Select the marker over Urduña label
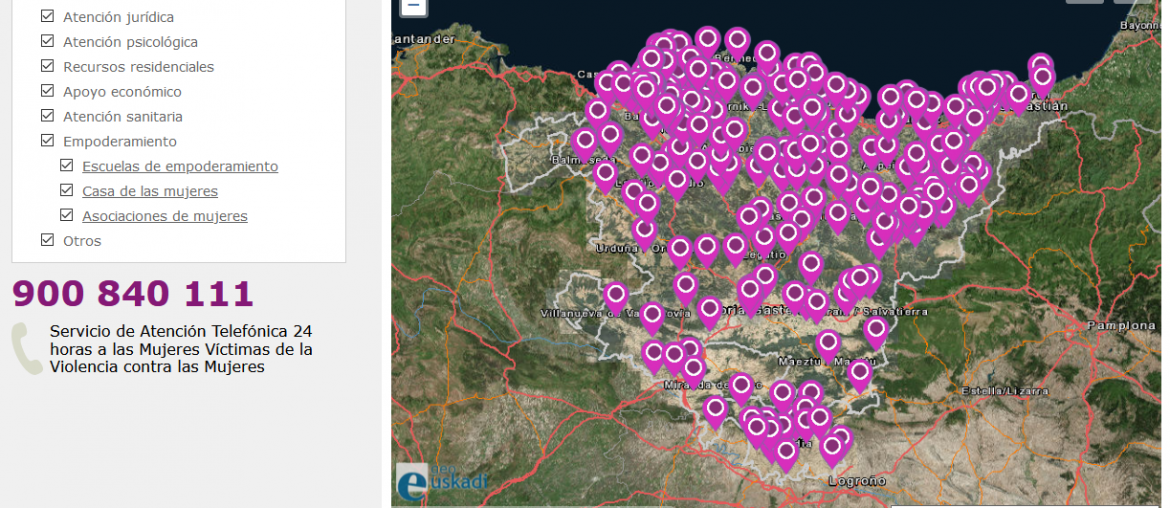The image size is (1170, 508). click(645, 233)
